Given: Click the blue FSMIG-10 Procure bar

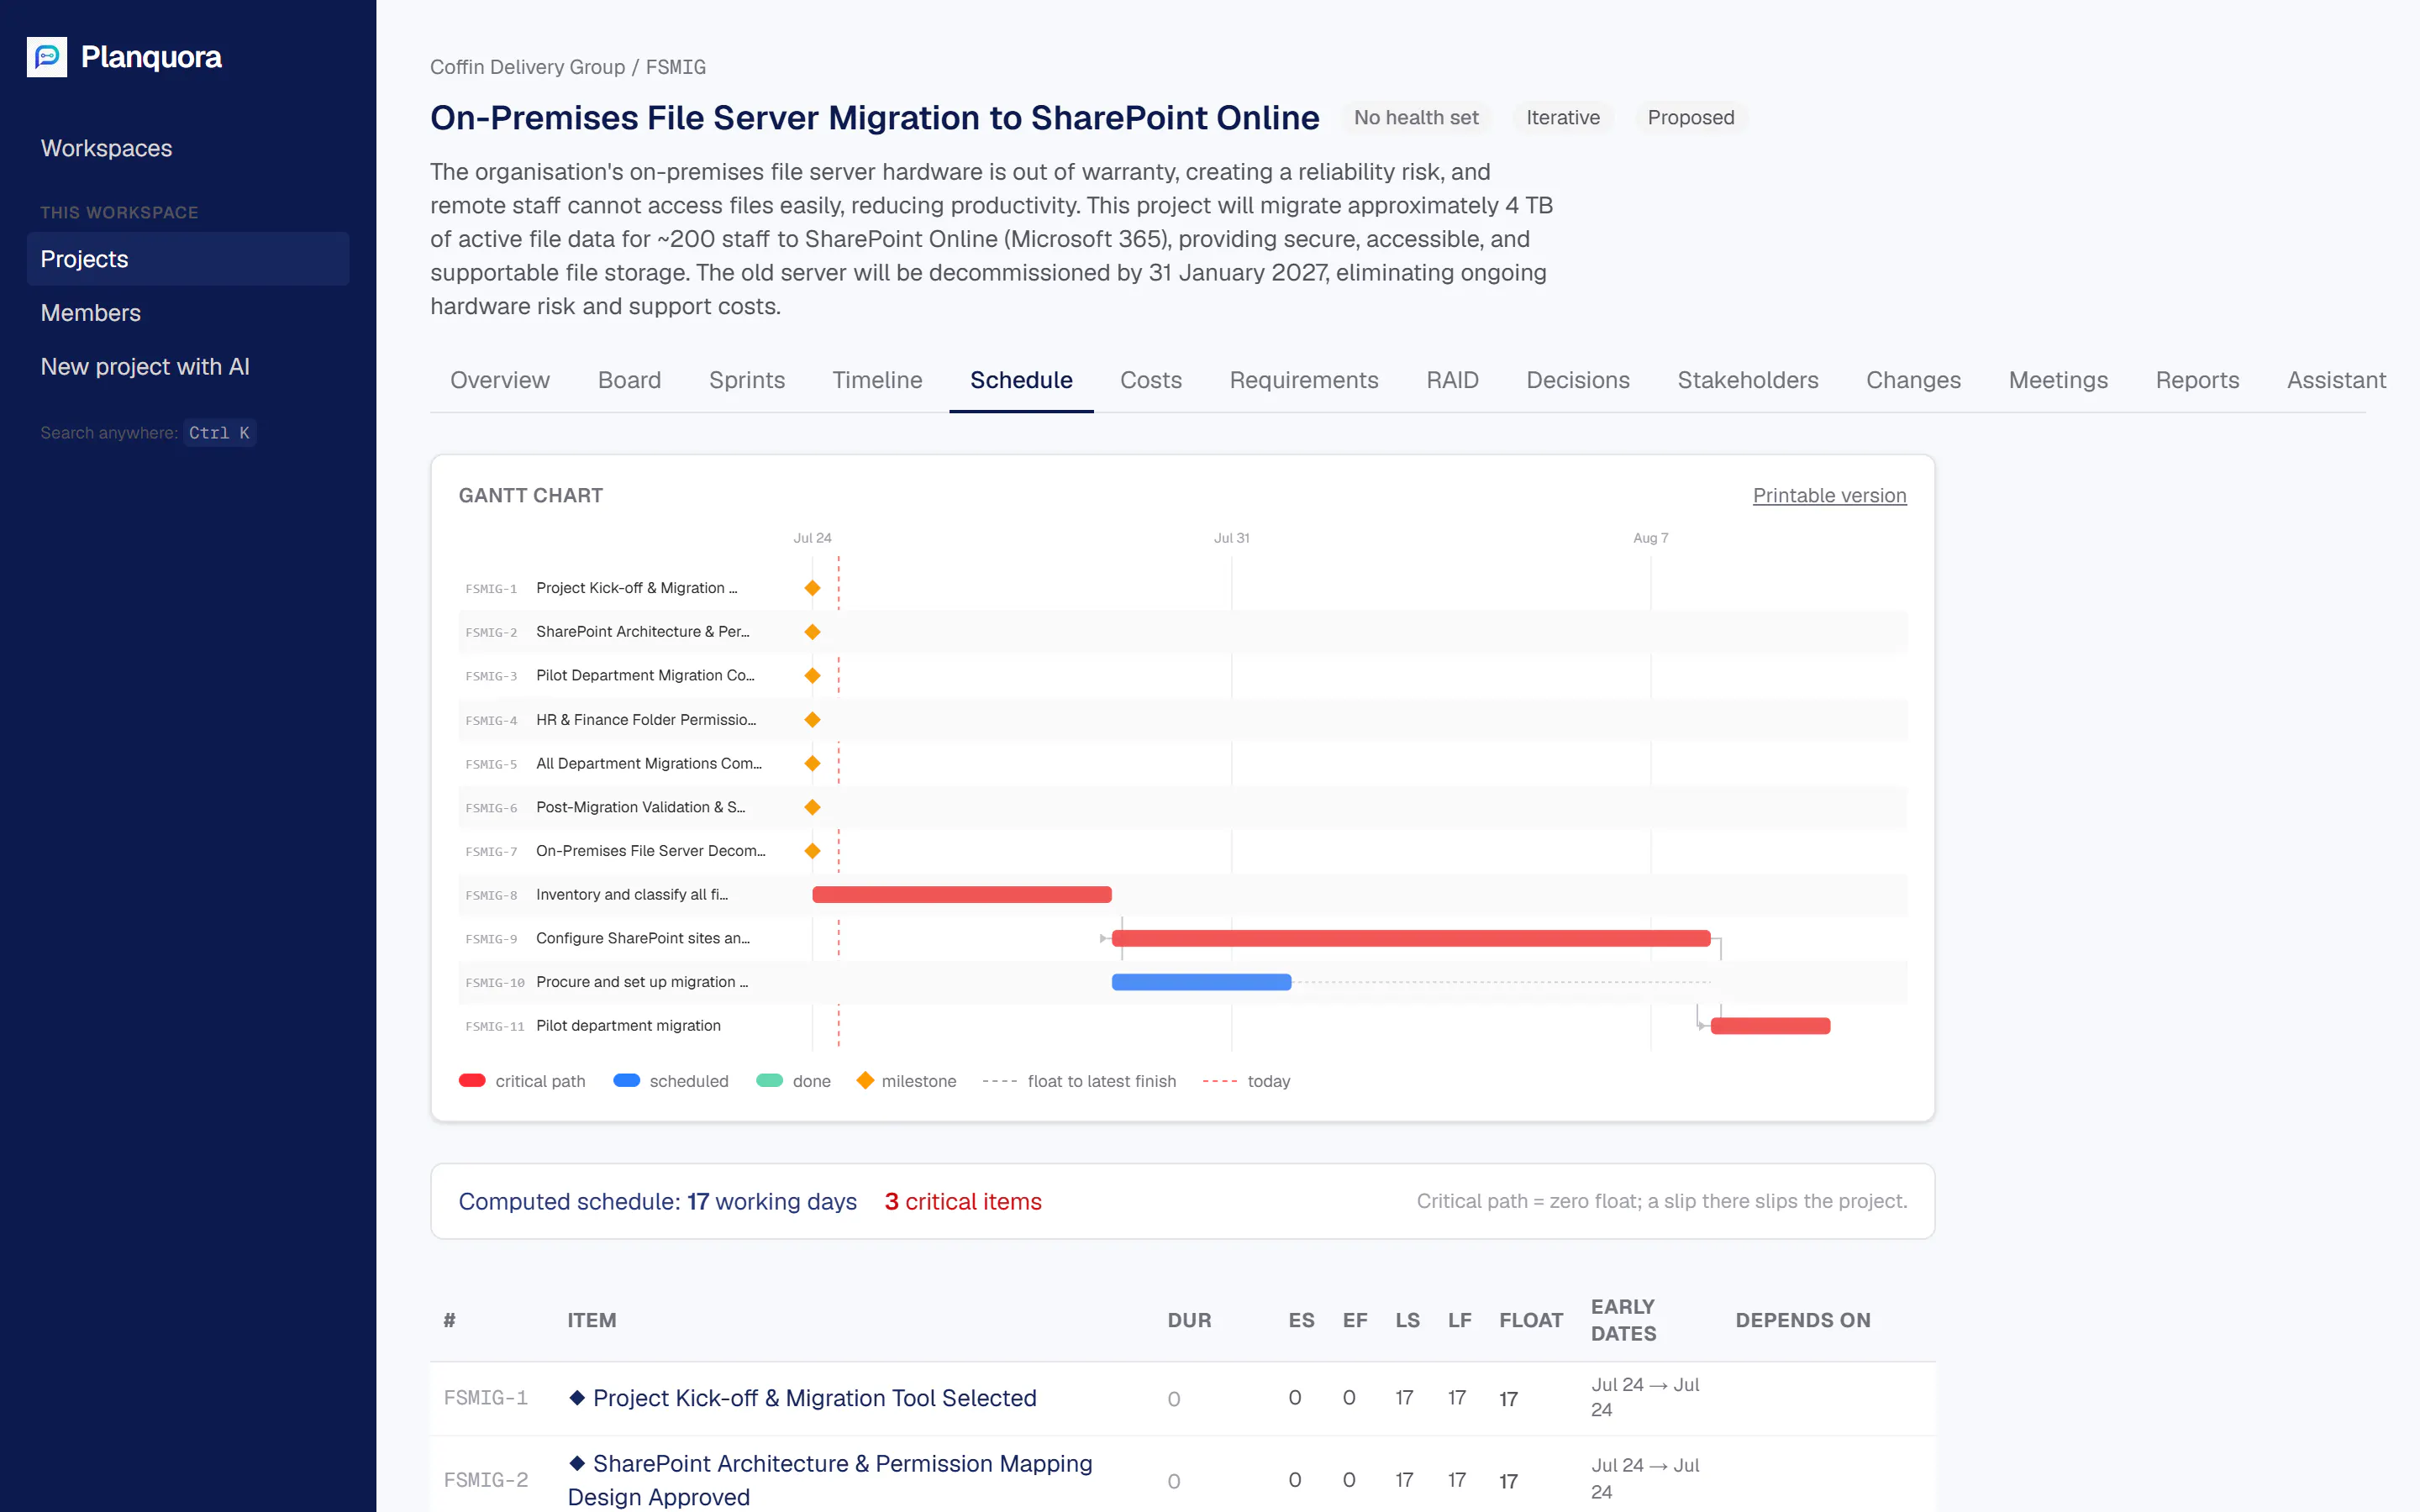Looking at the screenshot, I should (x=1201, y=982).
